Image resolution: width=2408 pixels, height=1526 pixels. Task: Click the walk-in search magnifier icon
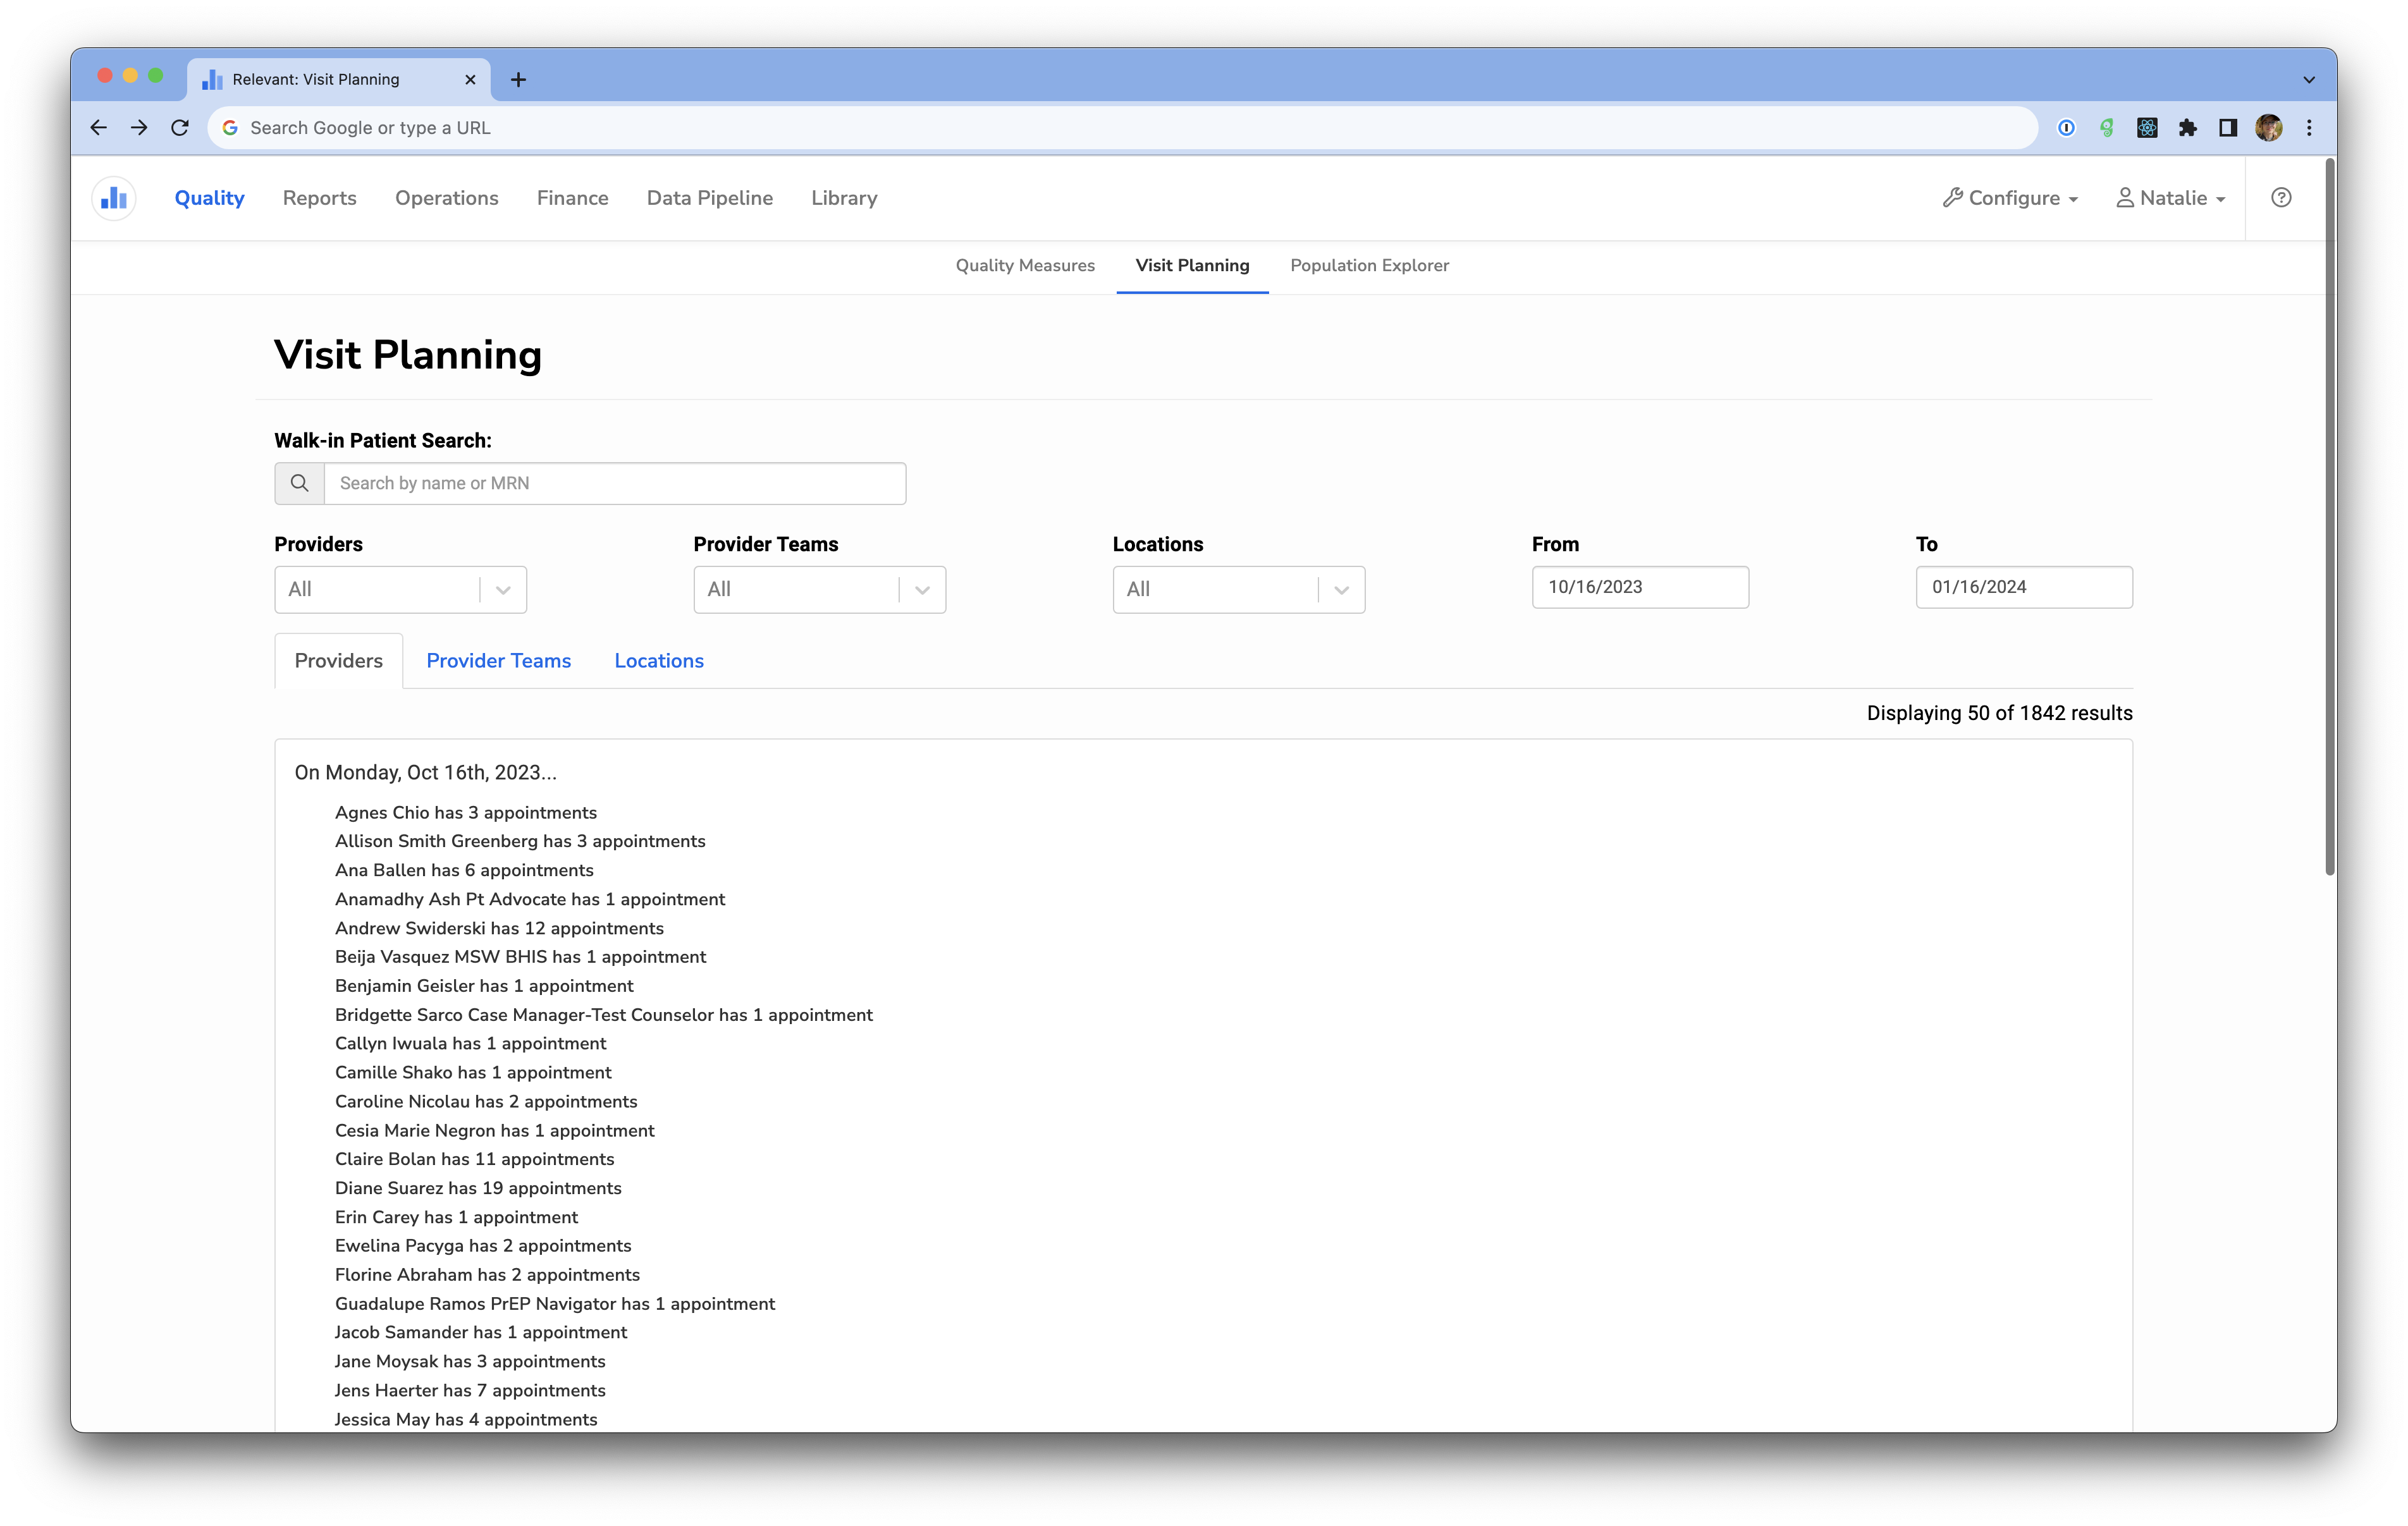[299, 484]
